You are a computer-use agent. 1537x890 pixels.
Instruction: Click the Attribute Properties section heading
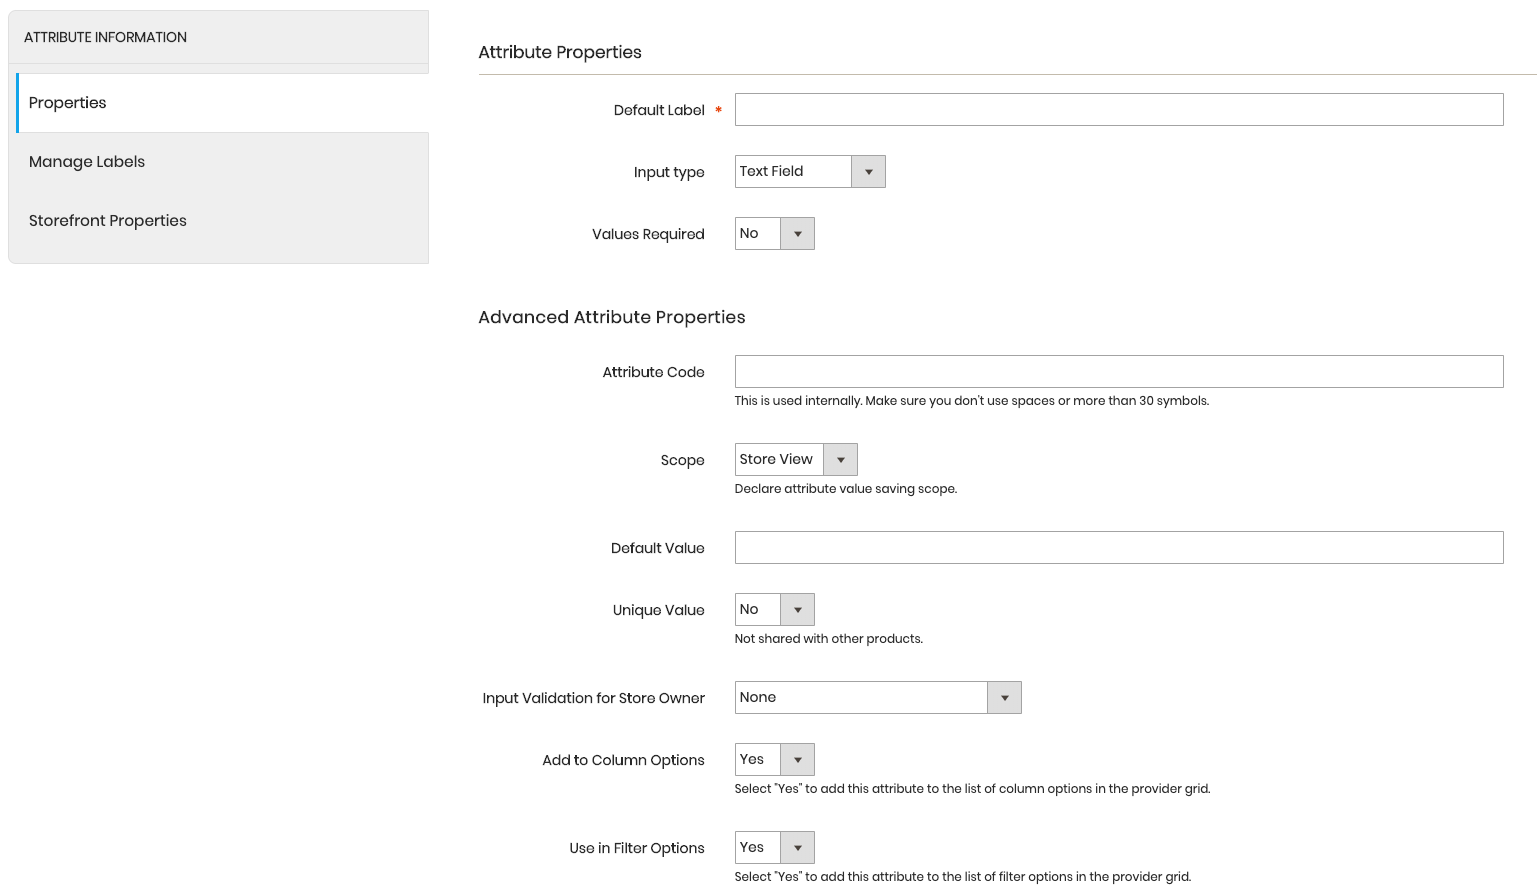pos(560,52)
